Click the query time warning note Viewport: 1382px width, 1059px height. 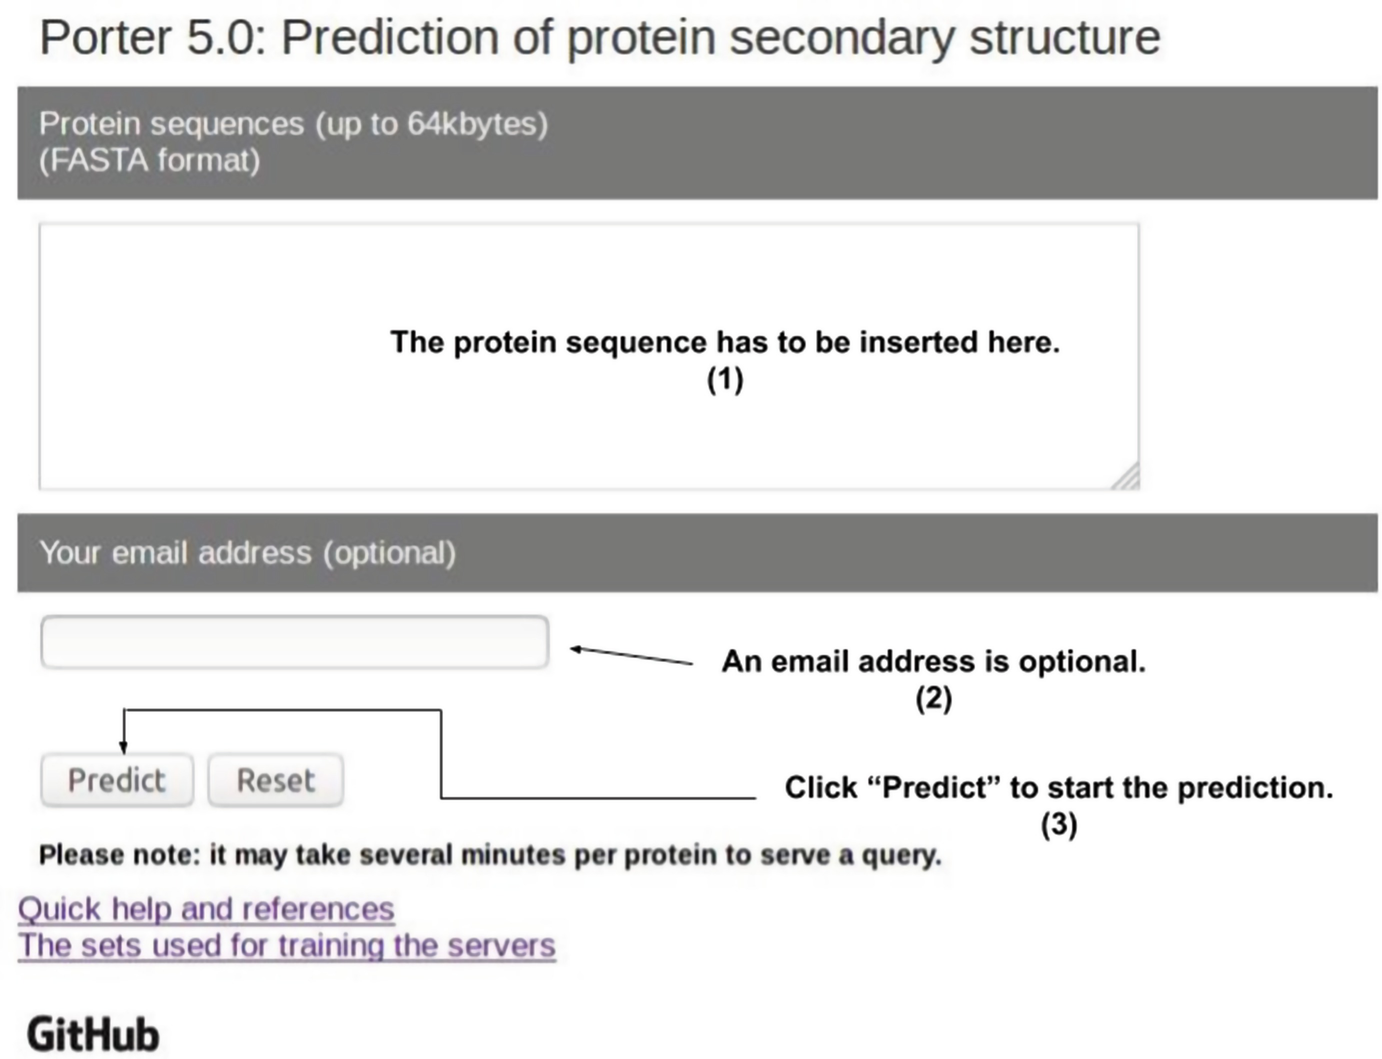(x=489, y=855)
